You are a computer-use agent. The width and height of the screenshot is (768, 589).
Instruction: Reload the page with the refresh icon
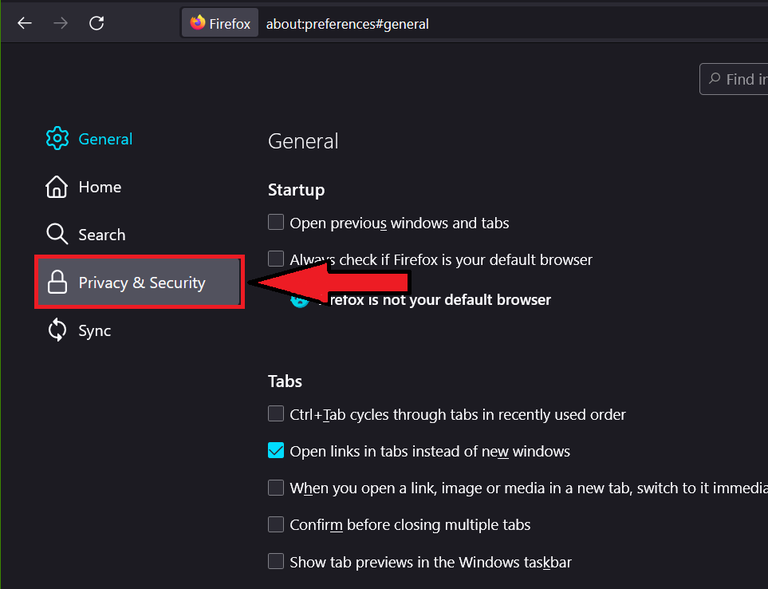(97, 23)
